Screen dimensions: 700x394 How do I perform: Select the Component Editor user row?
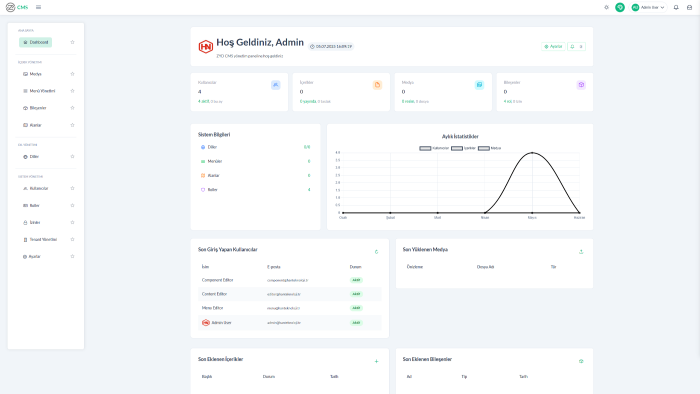tap(290, 280)
